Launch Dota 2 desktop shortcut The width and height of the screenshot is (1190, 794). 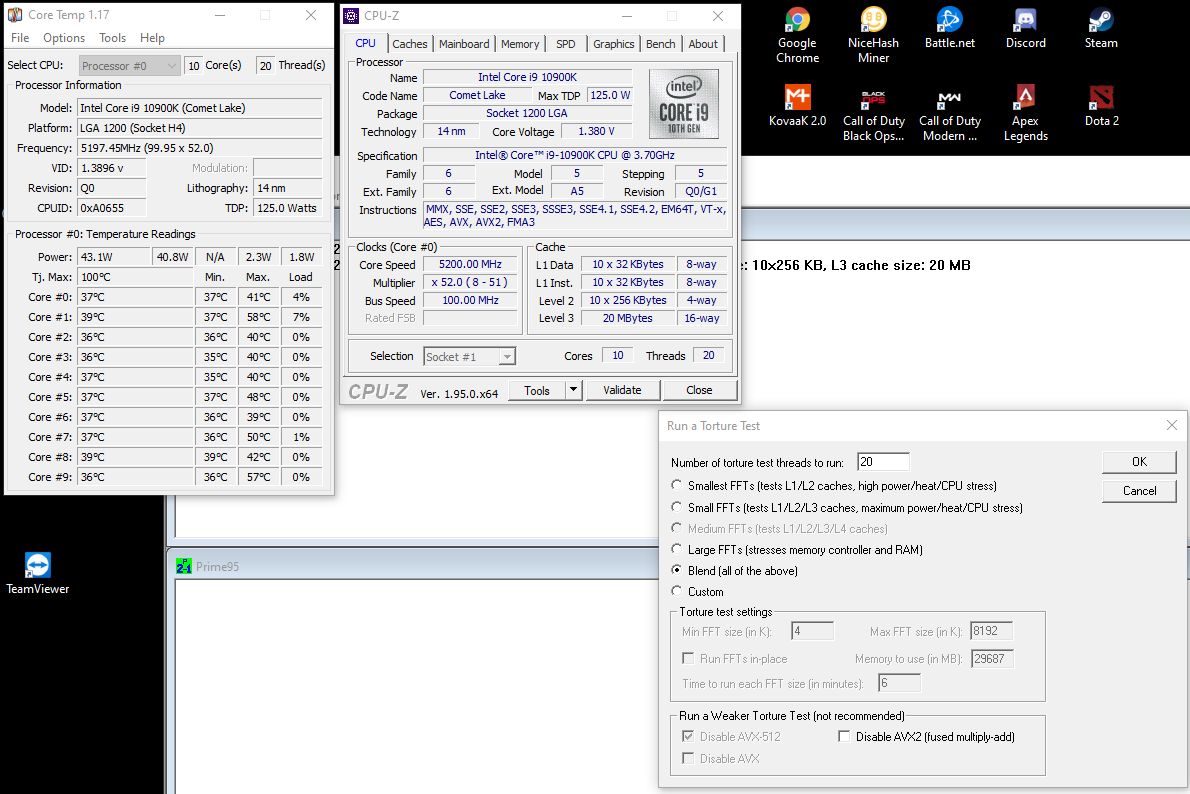pyautogui.click(x=1100, y=105)
